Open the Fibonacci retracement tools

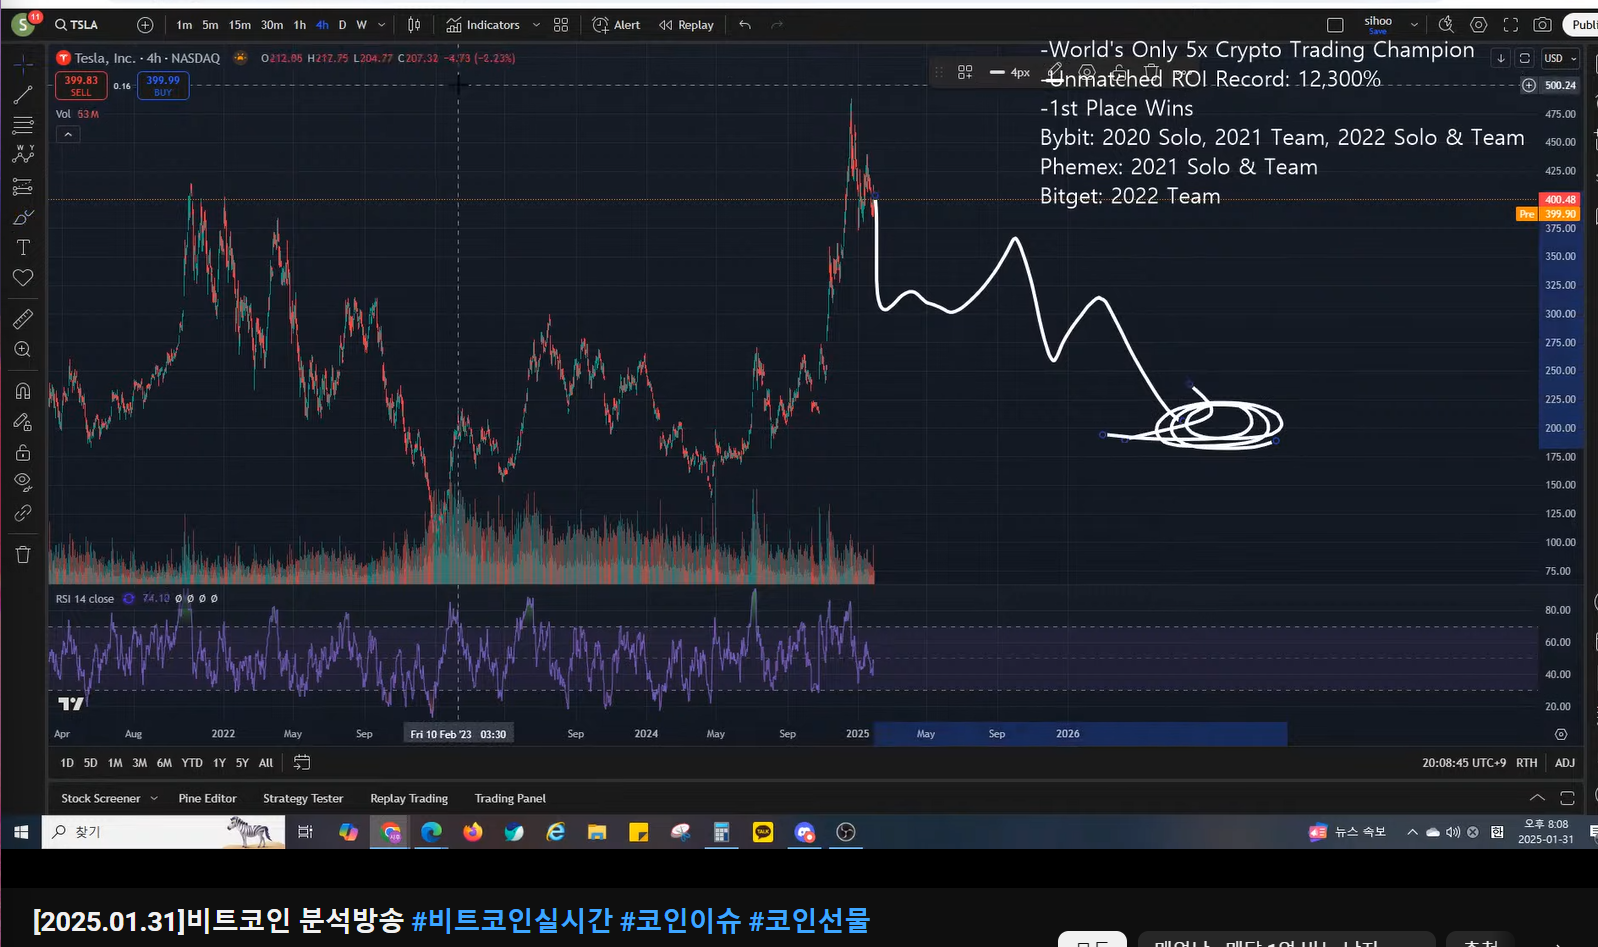[23, 125]
